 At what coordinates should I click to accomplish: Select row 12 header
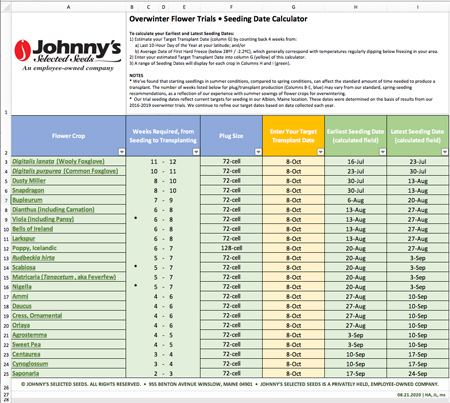point(6,249)
